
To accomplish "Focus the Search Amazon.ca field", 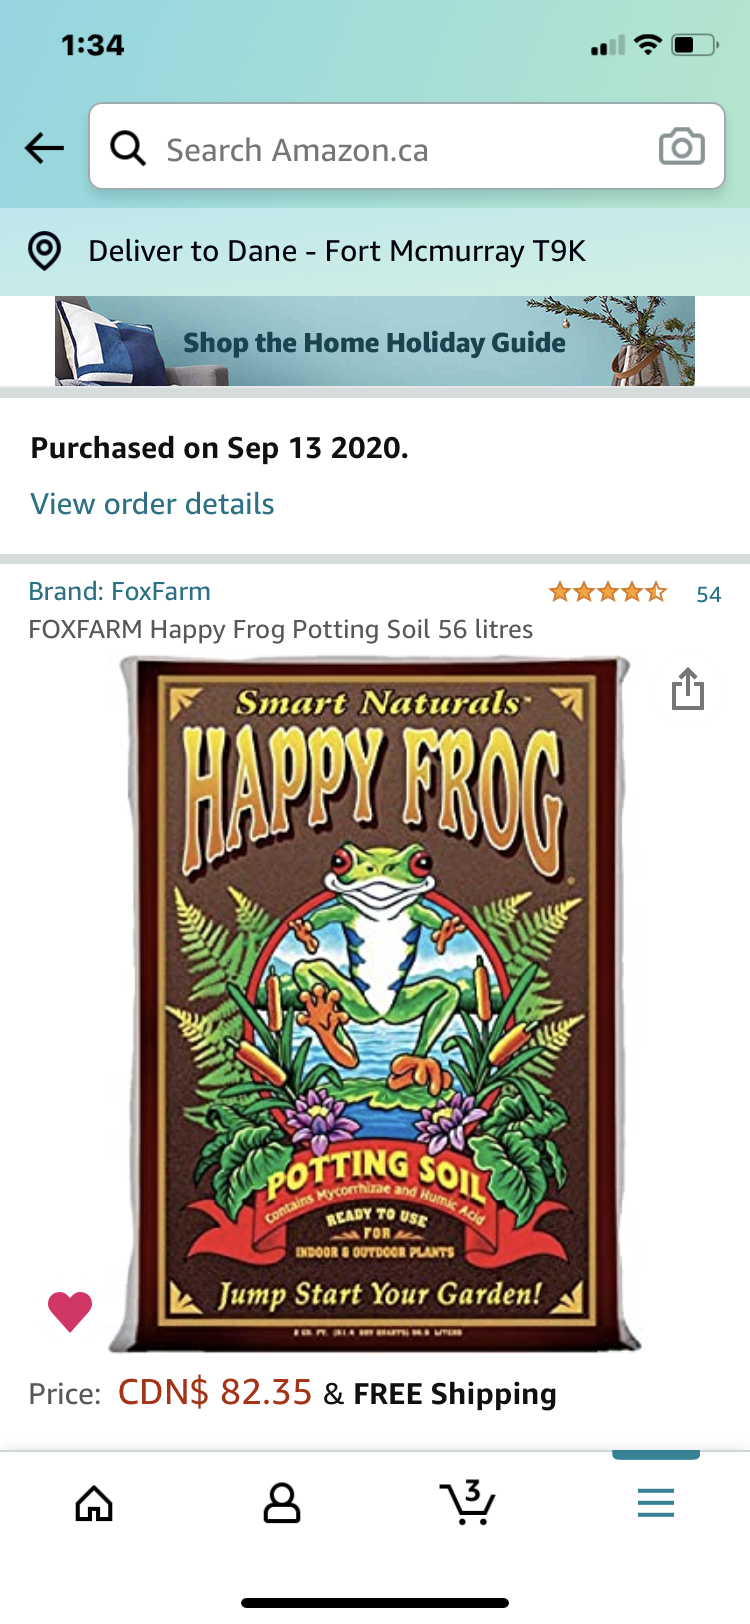I will point(400,150).
